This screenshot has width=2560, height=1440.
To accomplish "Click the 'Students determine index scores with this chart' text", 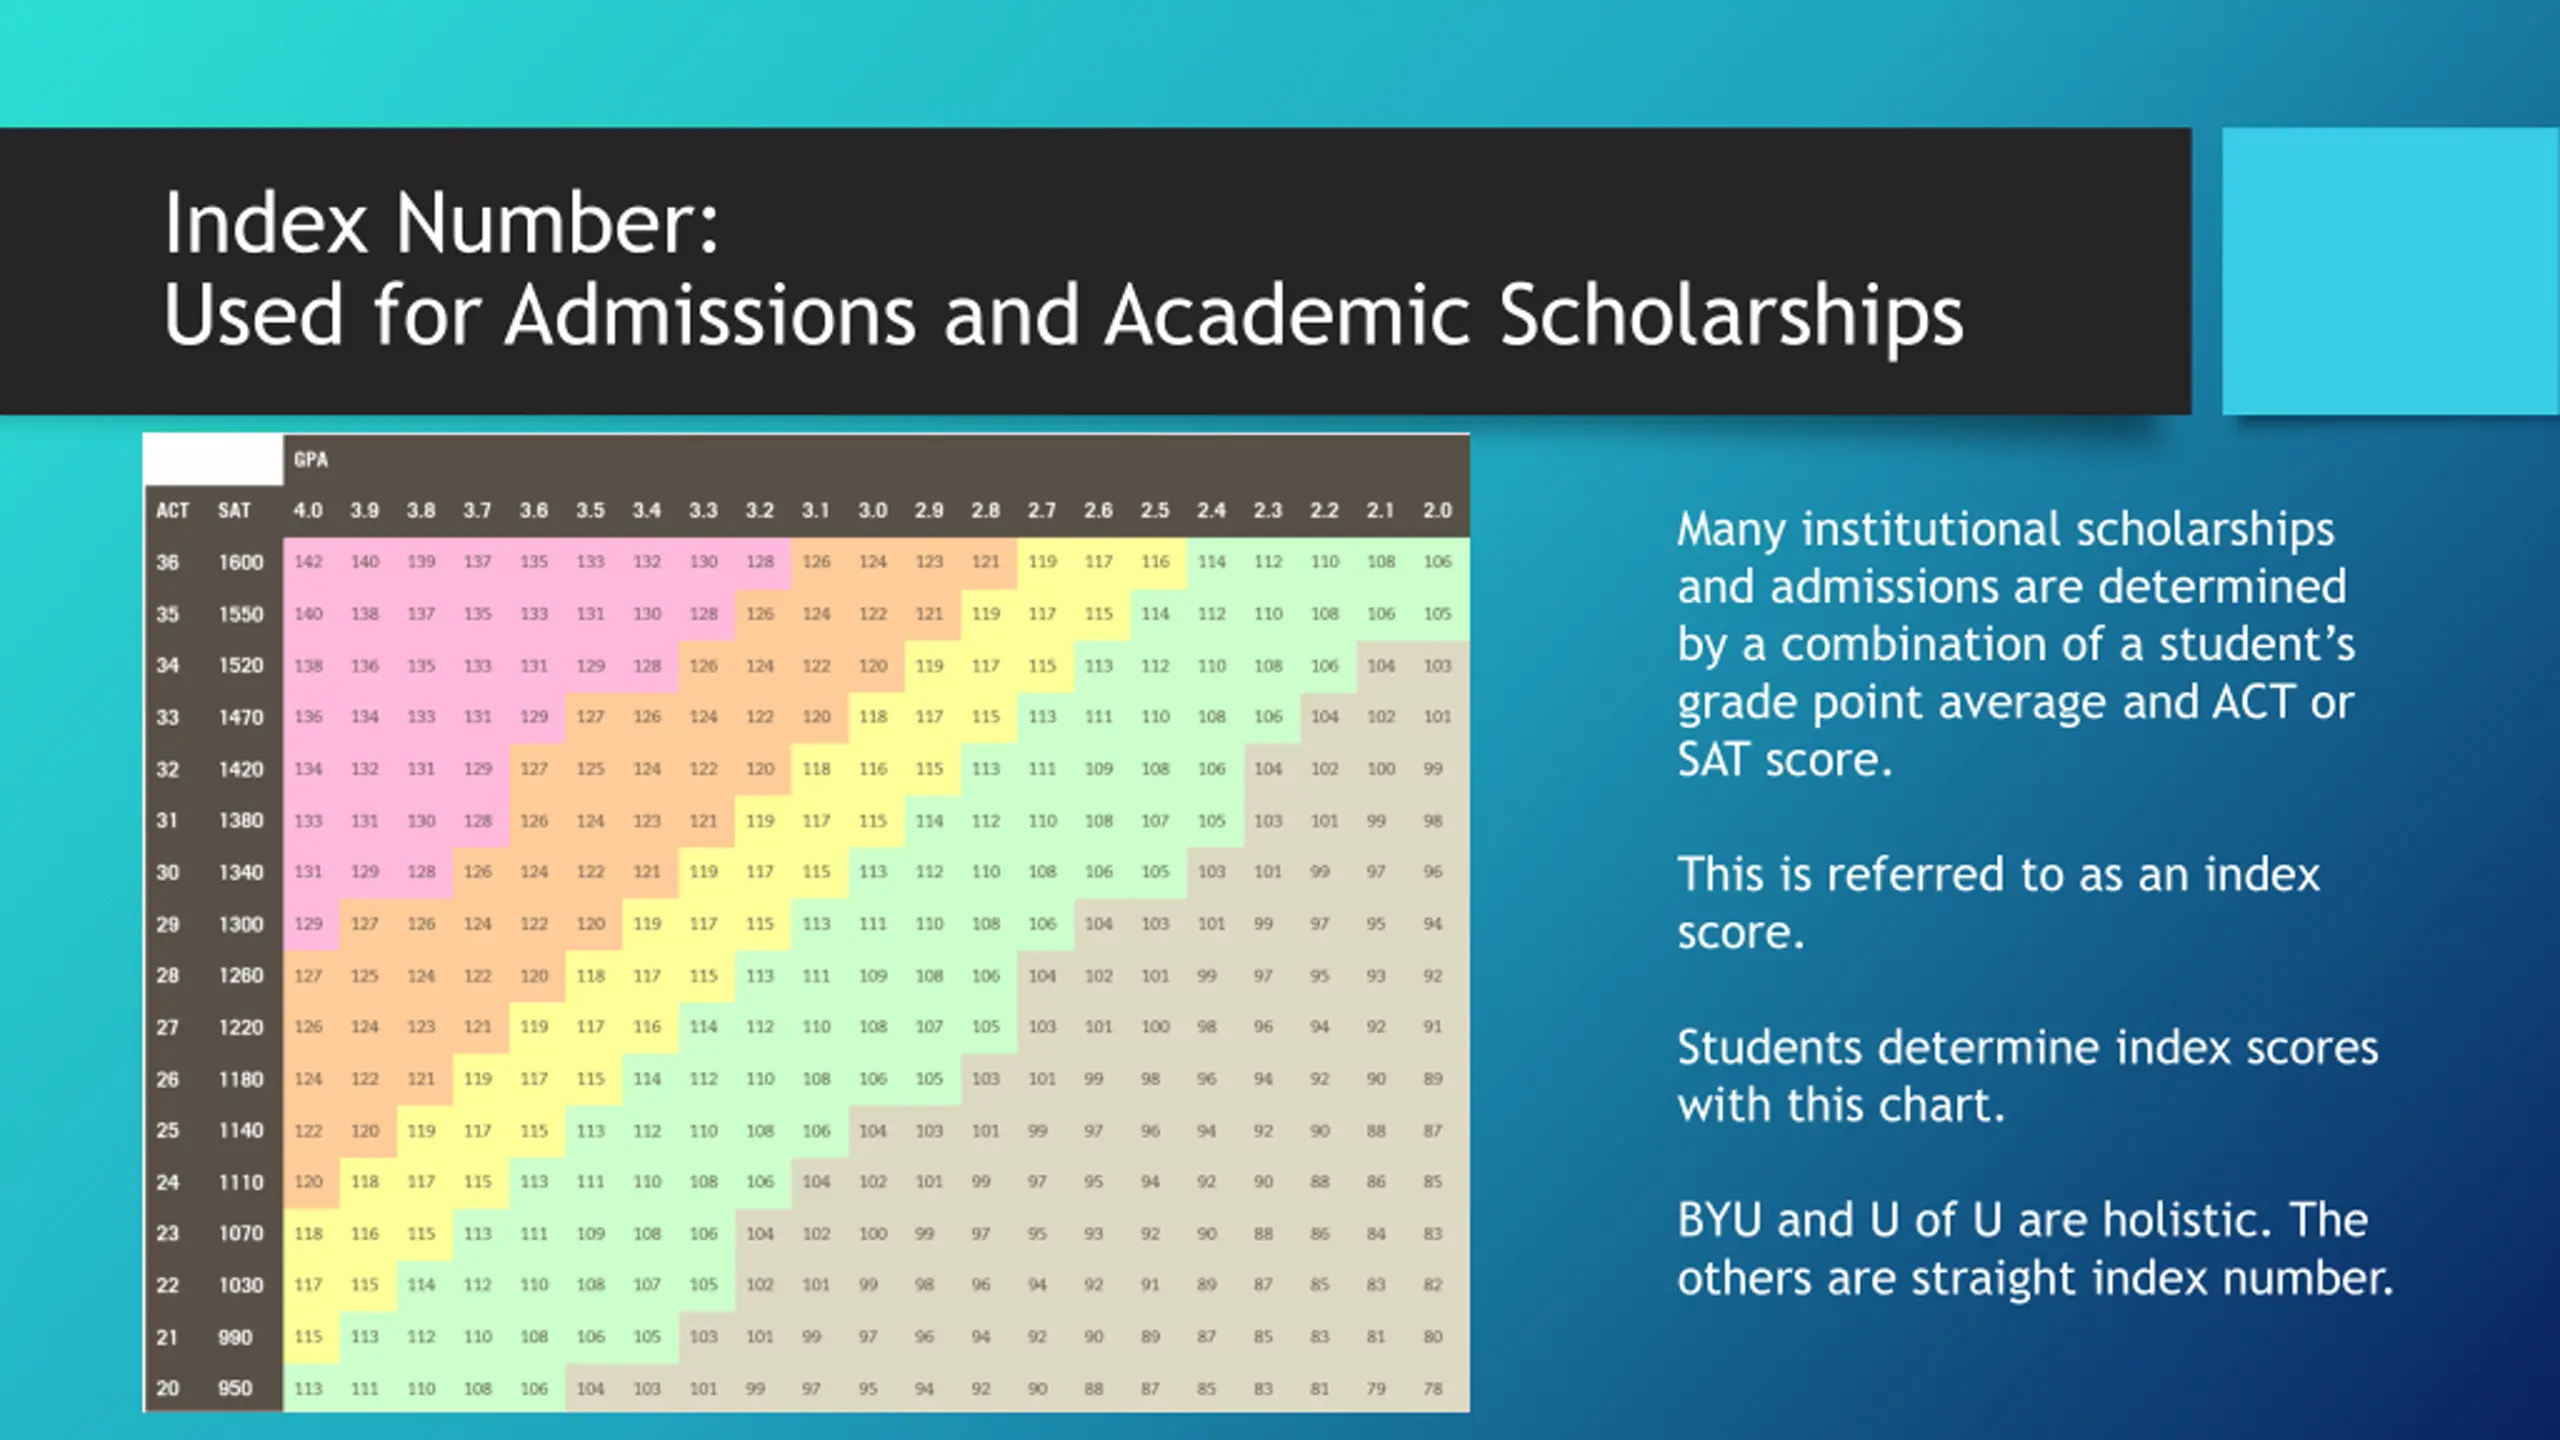I will 2027,1076.
